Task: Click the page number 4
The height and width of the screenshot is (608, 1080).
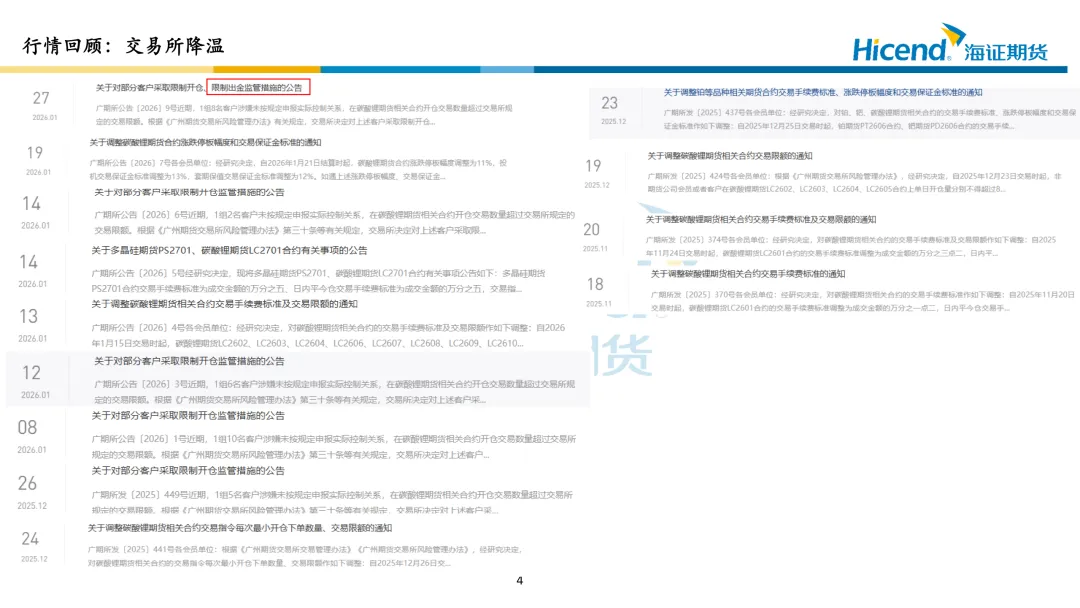Action: 519,581
